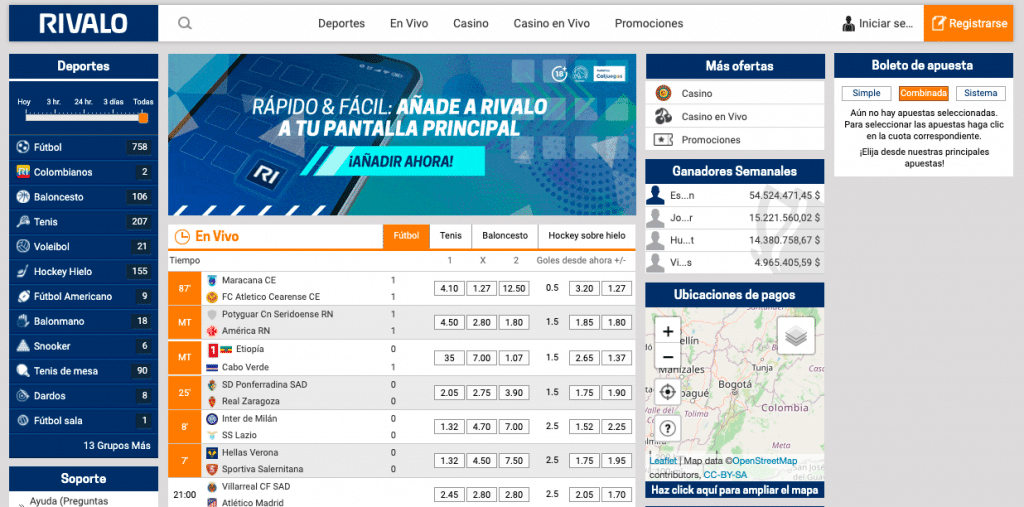Set time slider to 24 hr. mark

[83, 117]
